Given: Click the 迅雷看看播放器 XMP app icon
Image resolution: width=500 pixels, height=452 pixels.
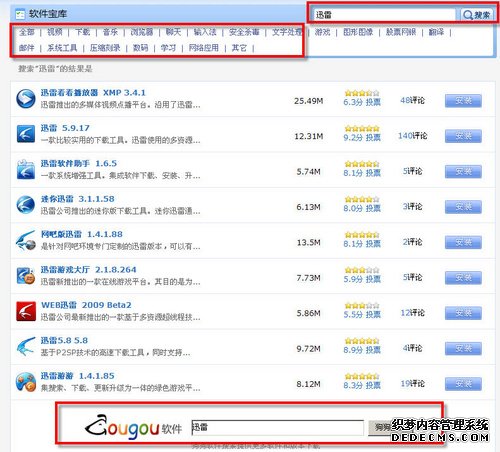Looking at the screenshot, I should pos(26,99).
